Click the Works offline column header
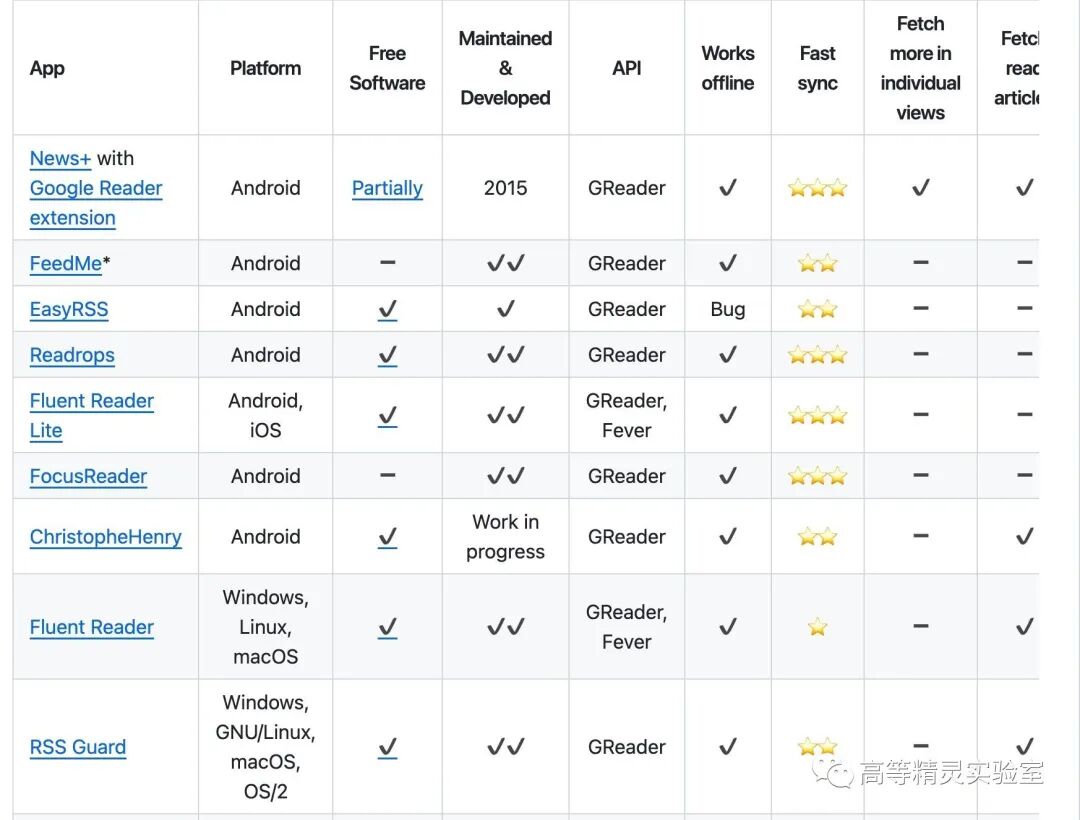 tap(727, 68)
